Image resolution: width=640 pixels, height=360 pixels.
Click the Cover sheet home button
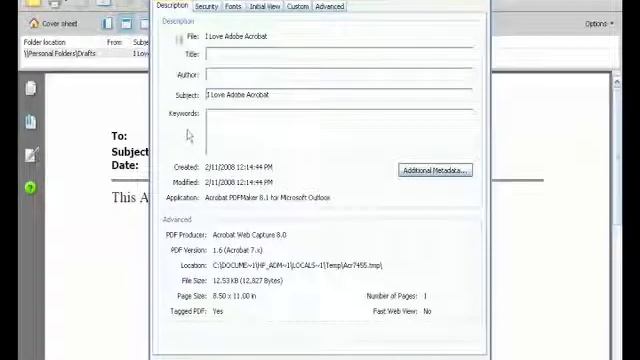(53, 24)
